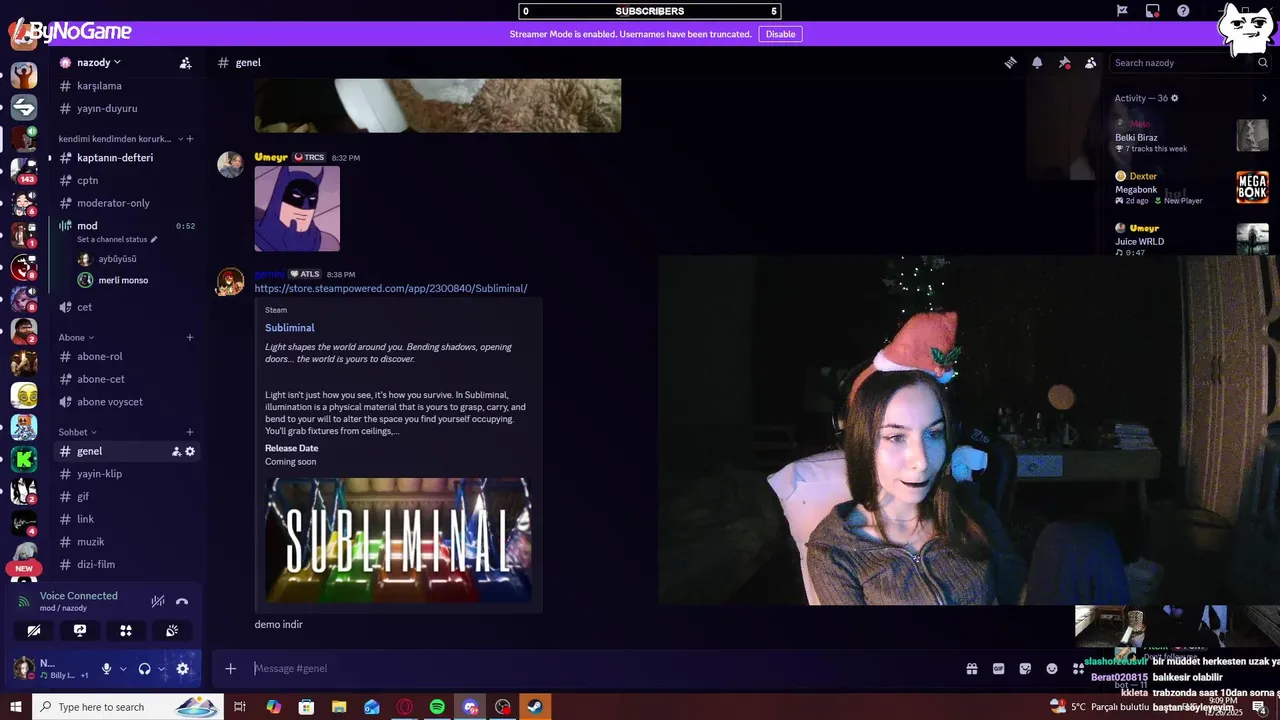Viewport: 1280px width, 720px height.
Task: Disable Streamer Mode
Action: (x=780, y=34)
